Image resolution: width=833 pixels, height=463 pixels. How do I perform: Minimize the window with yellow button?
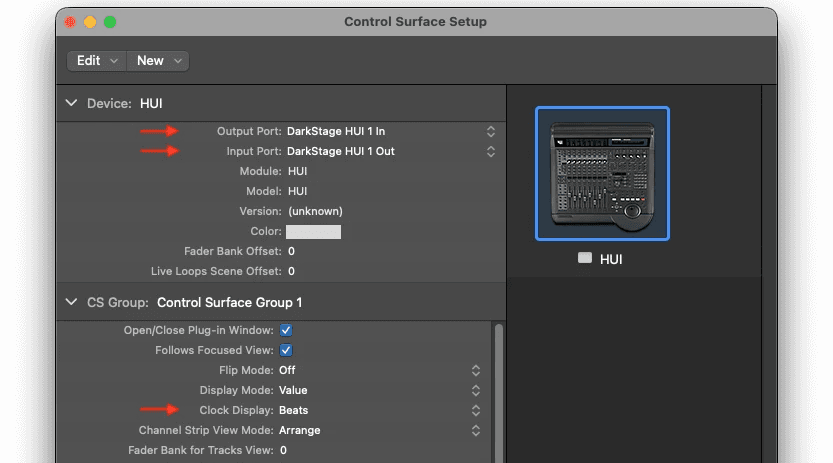pyautogui.click(x=90, y=22)
